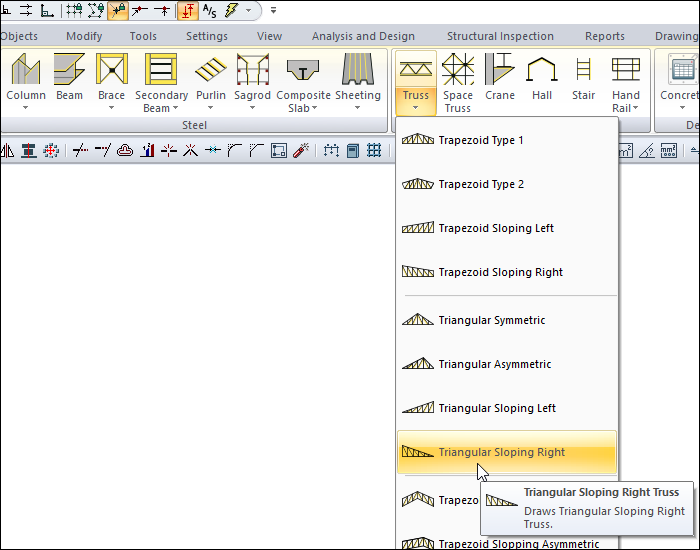
Task: Choose the Brace tool
Action: pyautogui.click(x=111, y=72)
